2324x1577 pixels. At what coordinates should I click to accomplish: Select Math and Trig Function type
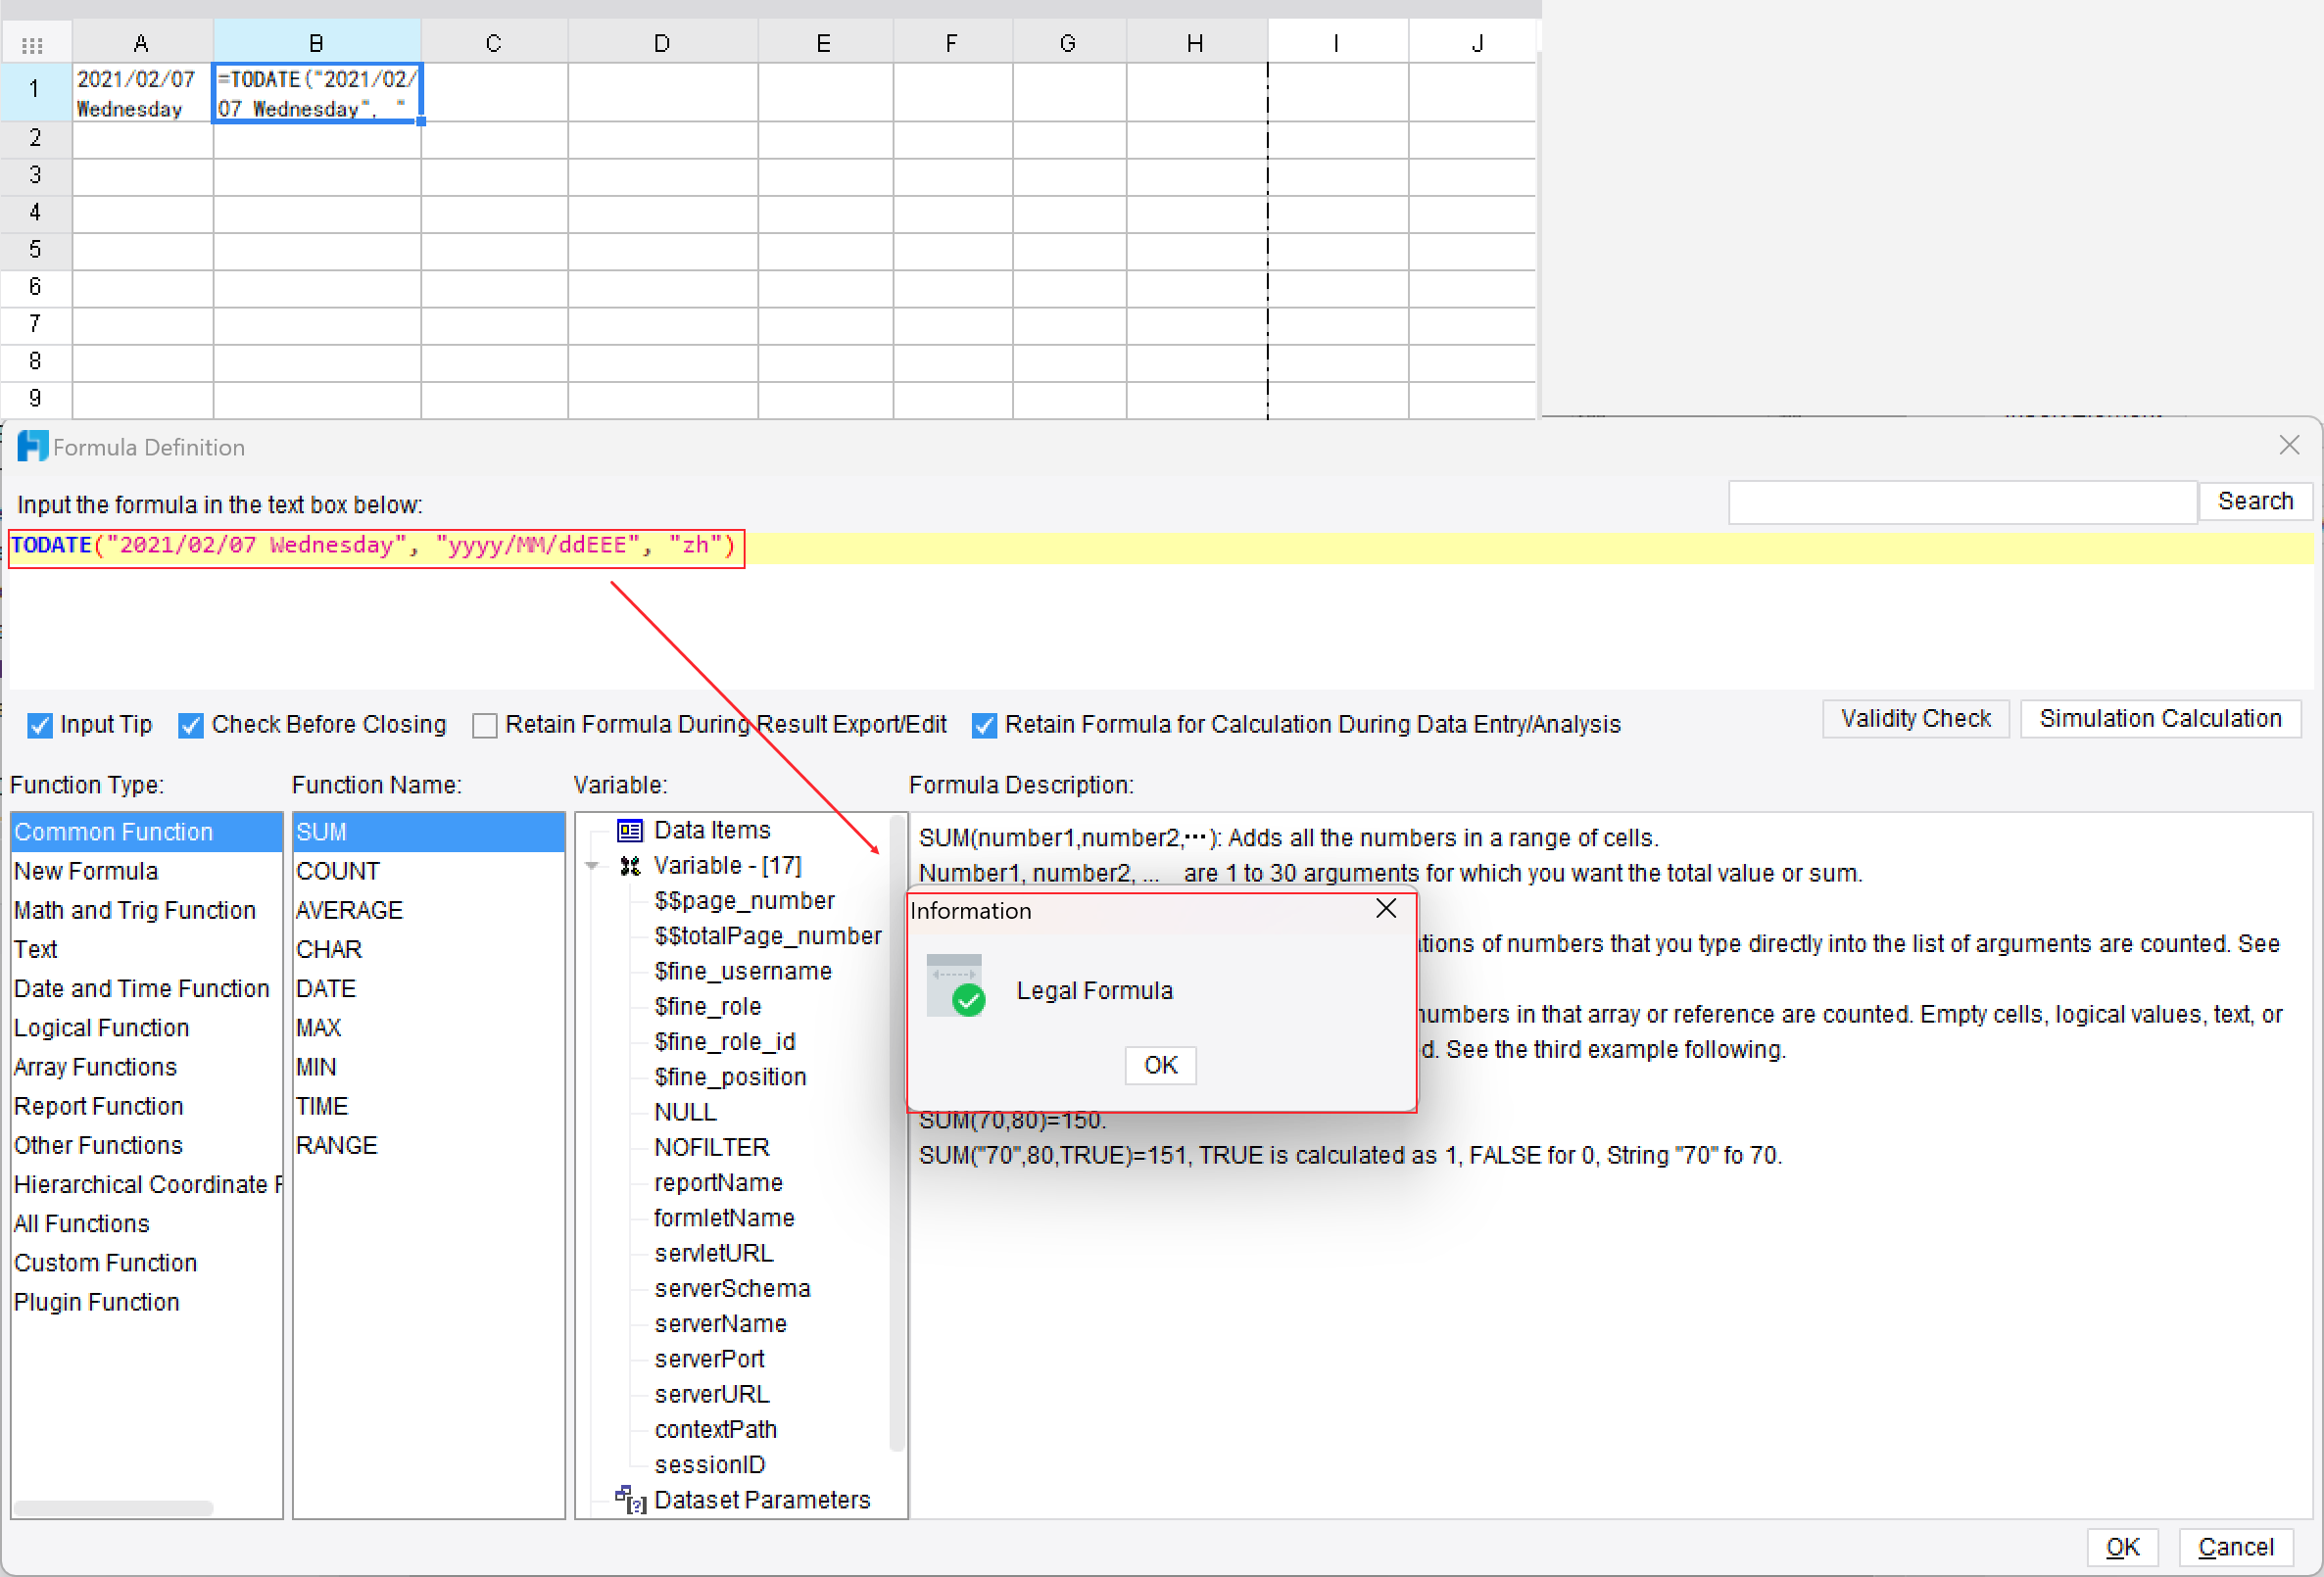(x=146, y=910)
